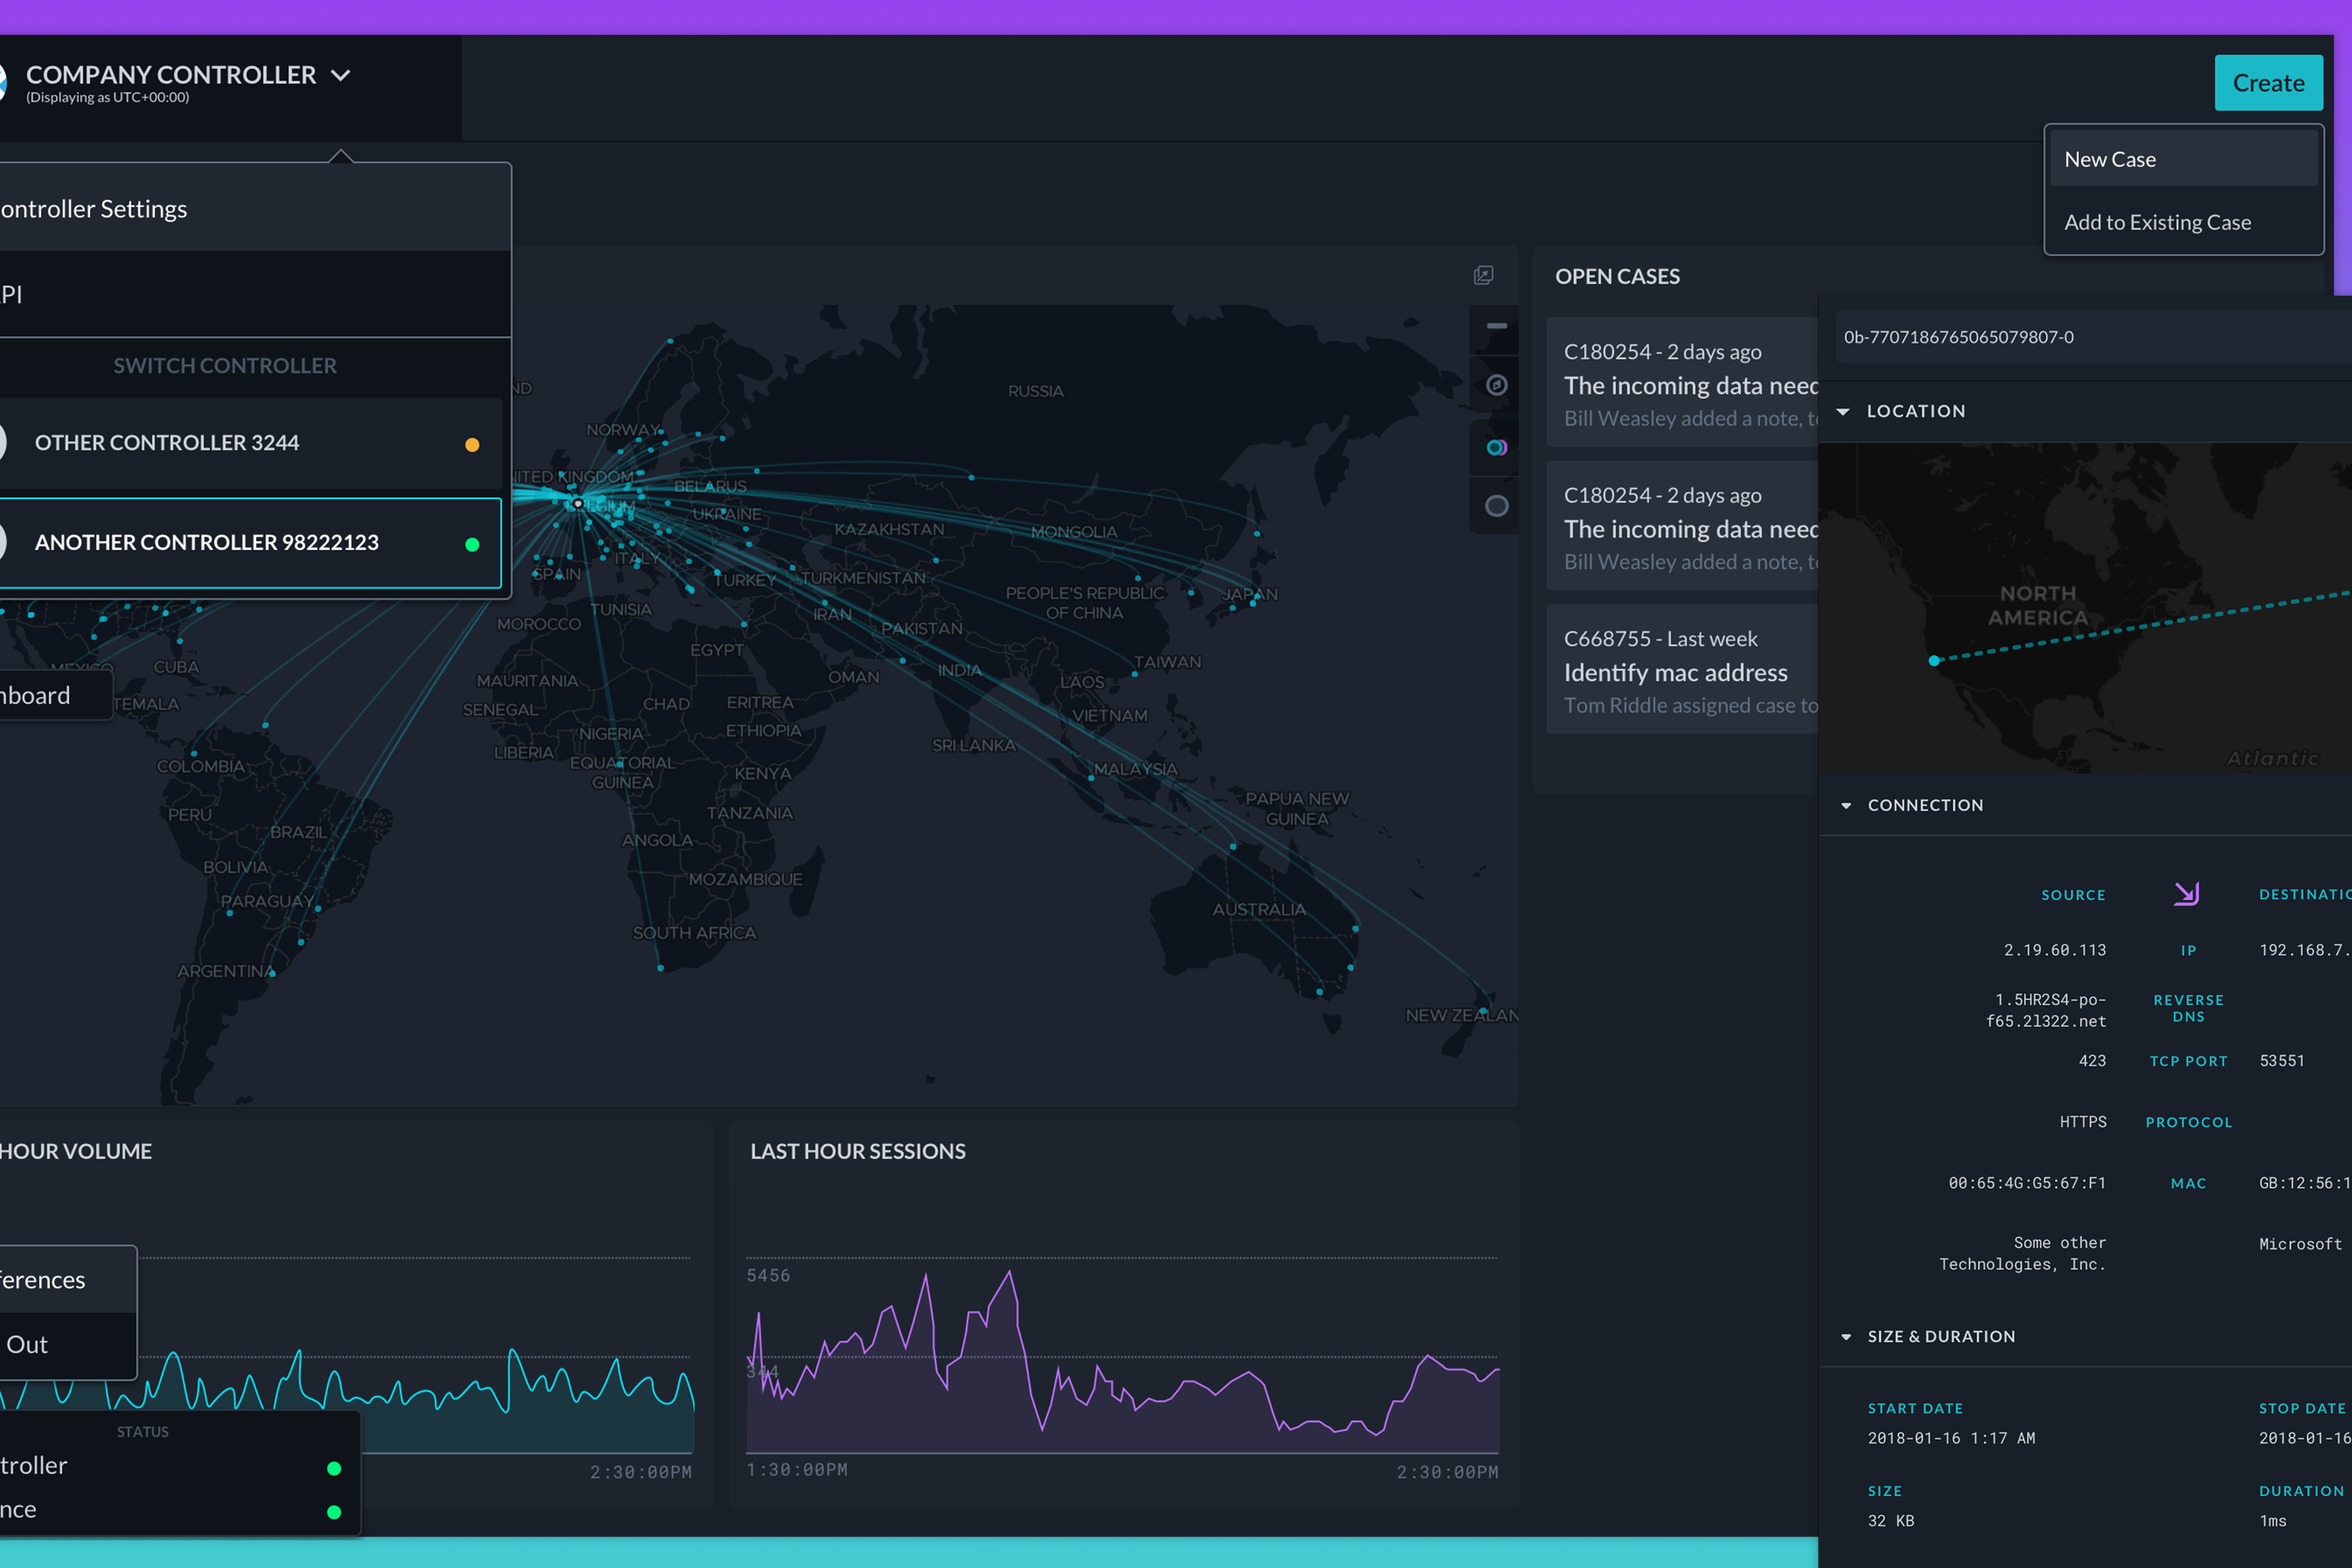Switch to Other Controller 3244
Viewport: 2352px width, 1568px height.
pos(250,443)
